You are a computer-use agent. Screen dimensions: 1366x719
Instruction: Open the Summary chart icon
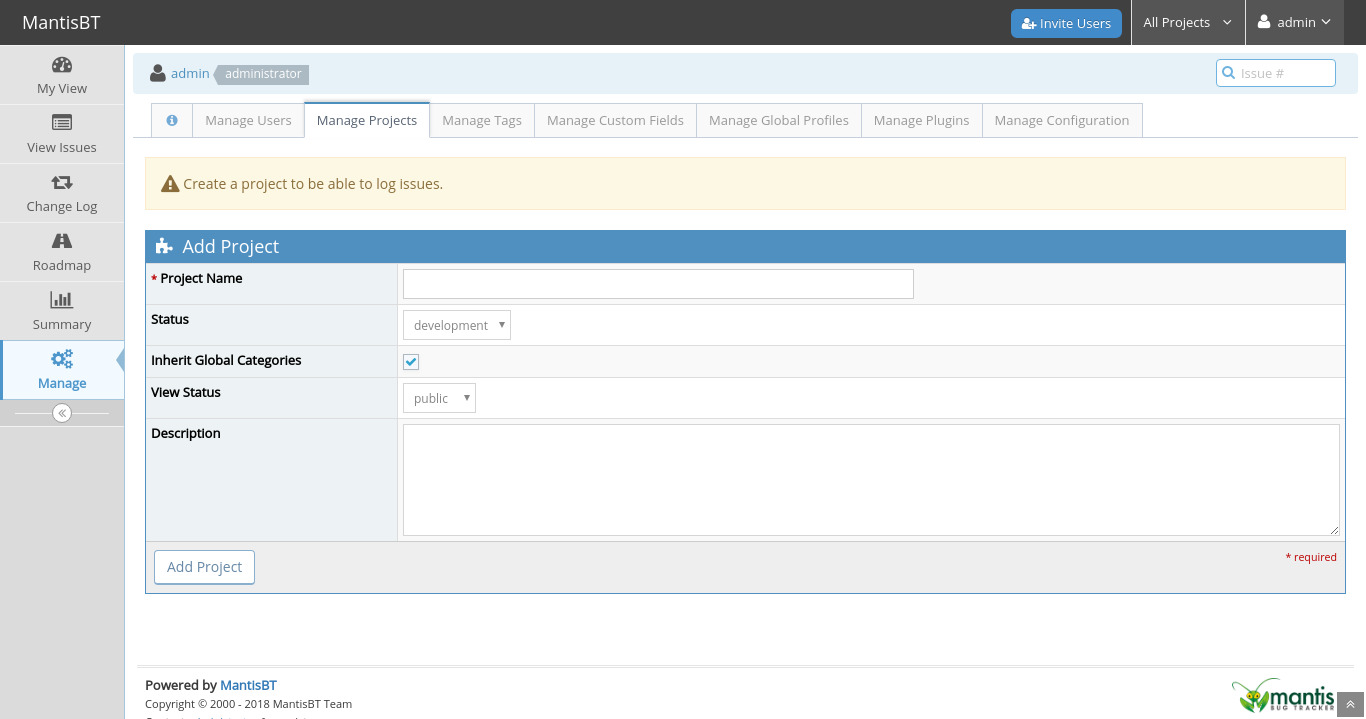[x=62, y=301]
